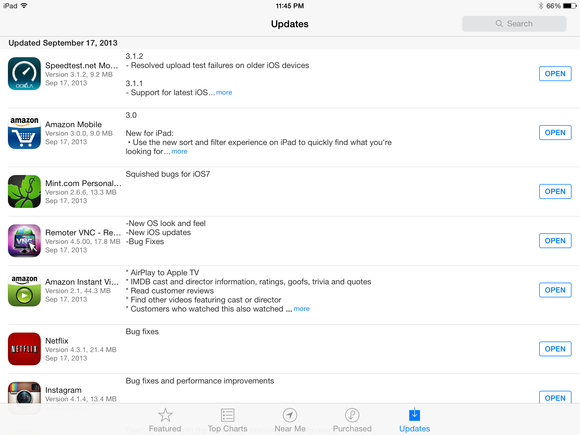The width and height of the screenshot is (580, 435).
Task: Tap the Remoter VNC app icon
Action: 24,240
